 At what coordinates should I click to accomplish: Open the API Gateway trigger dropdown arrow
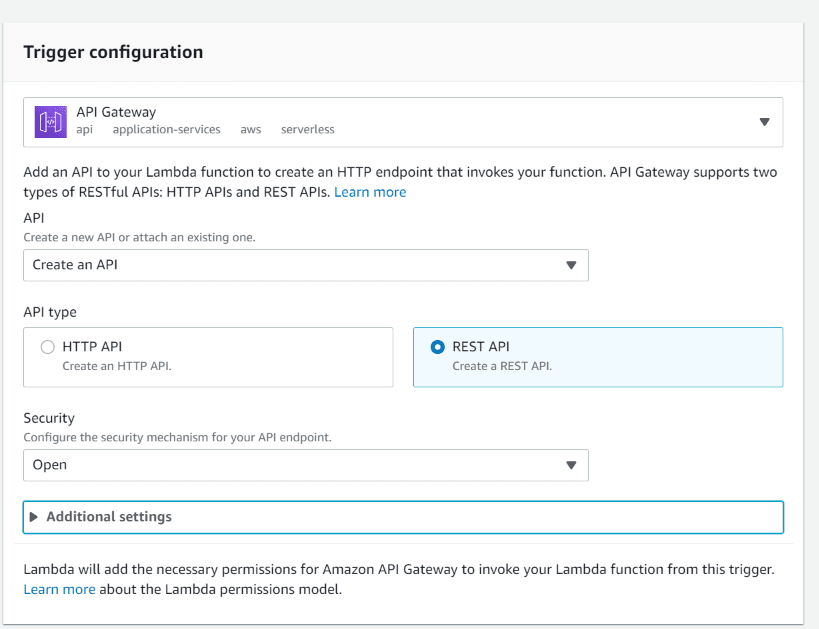[x=764, y=122]
